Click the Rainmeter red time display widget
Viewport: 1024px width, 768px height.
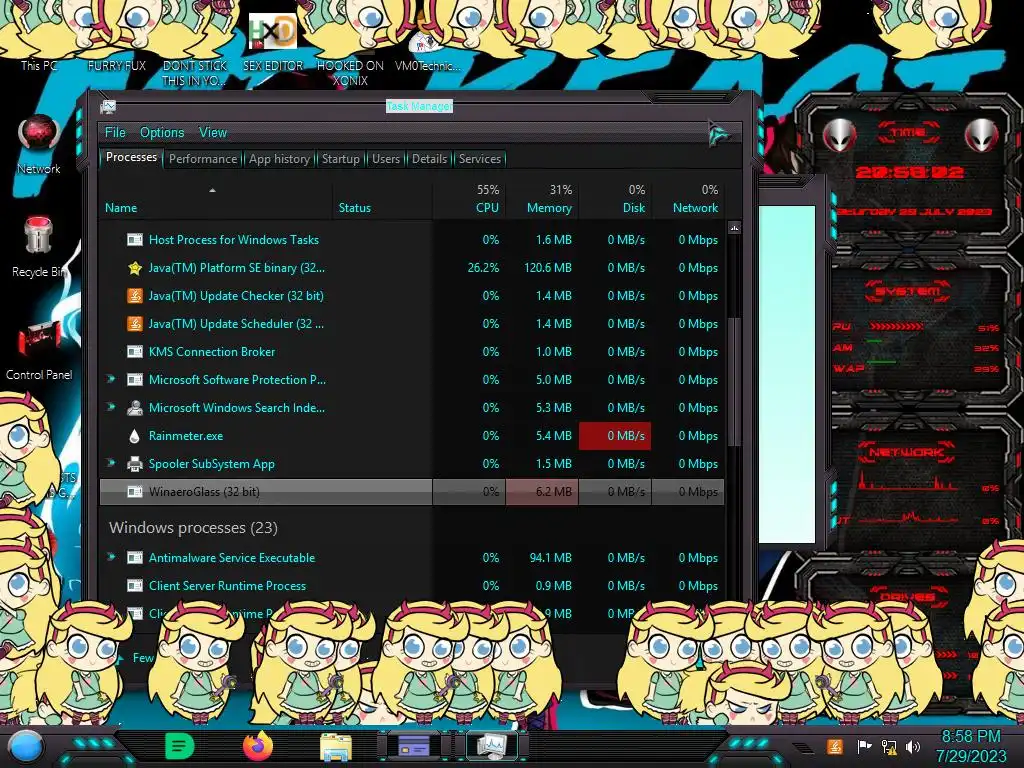point(908,172)
